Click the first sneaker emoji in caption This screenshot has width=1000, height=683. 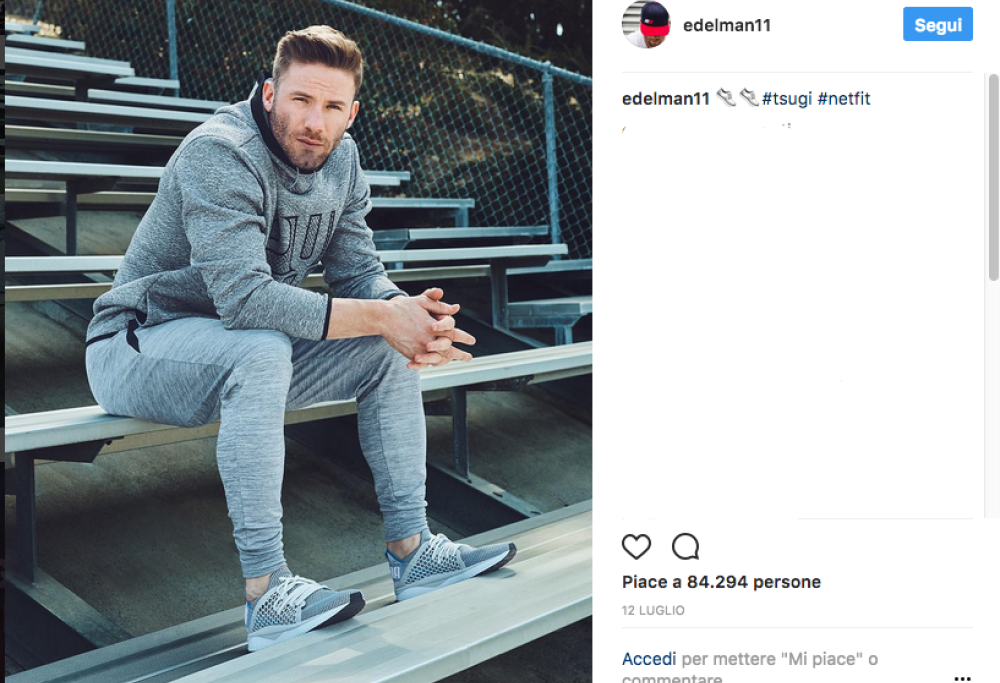(726, 98)
